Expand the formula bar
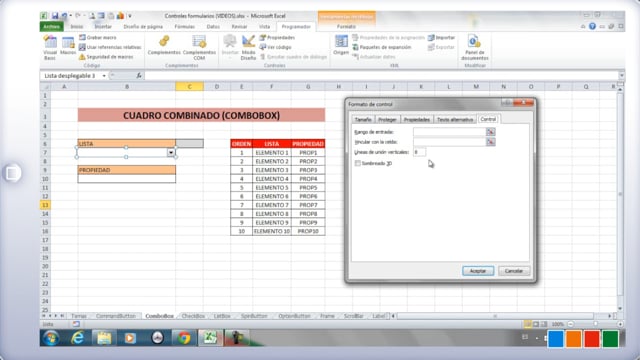The image size is (640, 360). pos(621,76)
